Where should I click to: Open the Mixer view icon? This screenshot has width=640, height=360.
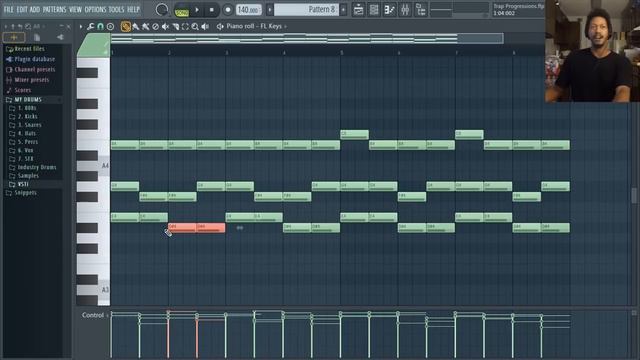pos(405,9)
